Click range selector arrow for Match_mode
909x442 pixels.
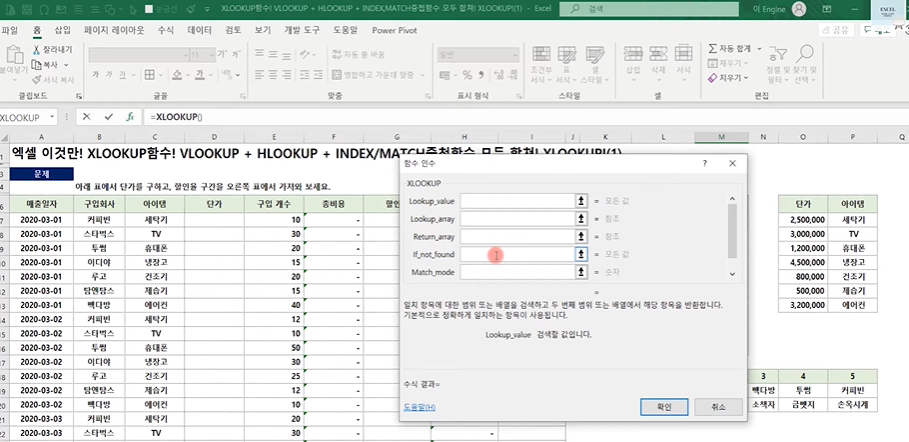tap(581, 272)
